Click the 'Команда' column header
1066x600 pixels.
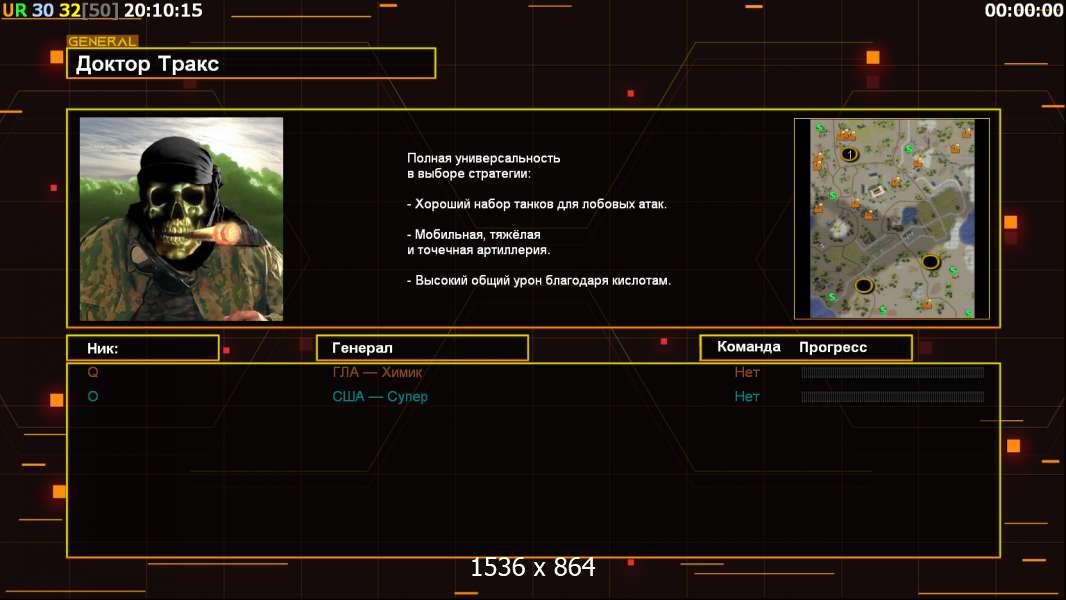(x=749, y=347)
